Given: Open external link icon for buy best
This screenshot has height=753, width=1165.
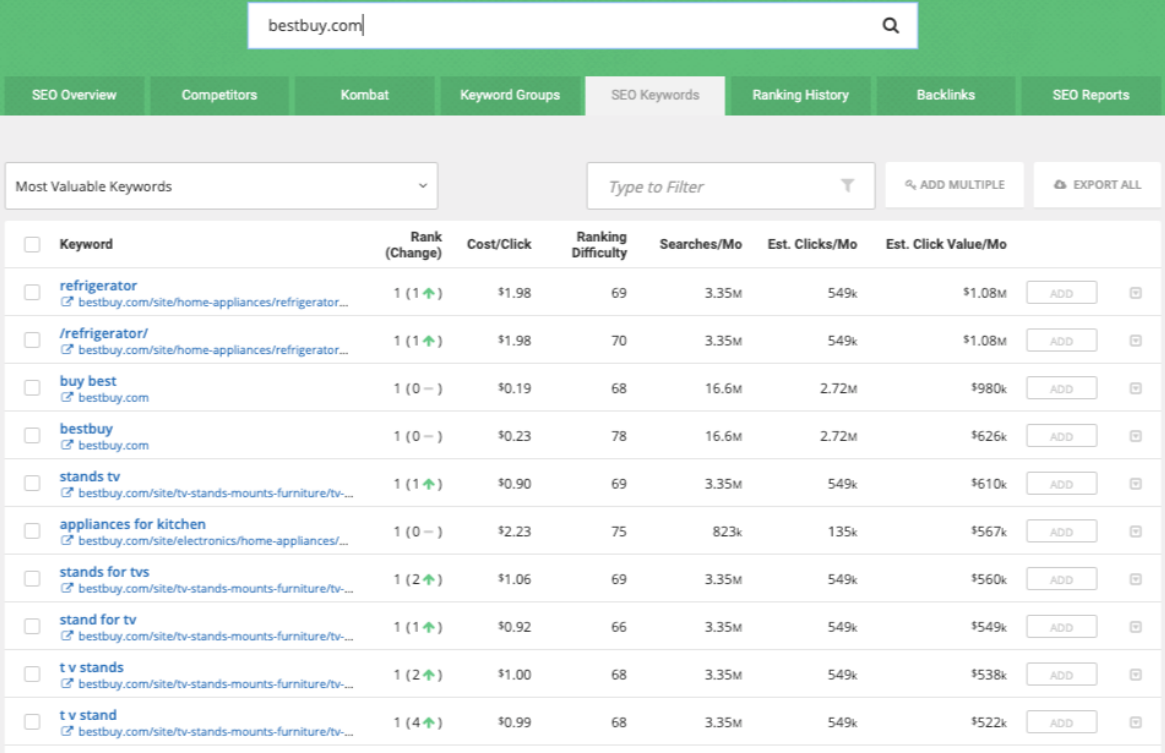Looking at the screenshot, I should pyautogui.click(x=67, y=397).
